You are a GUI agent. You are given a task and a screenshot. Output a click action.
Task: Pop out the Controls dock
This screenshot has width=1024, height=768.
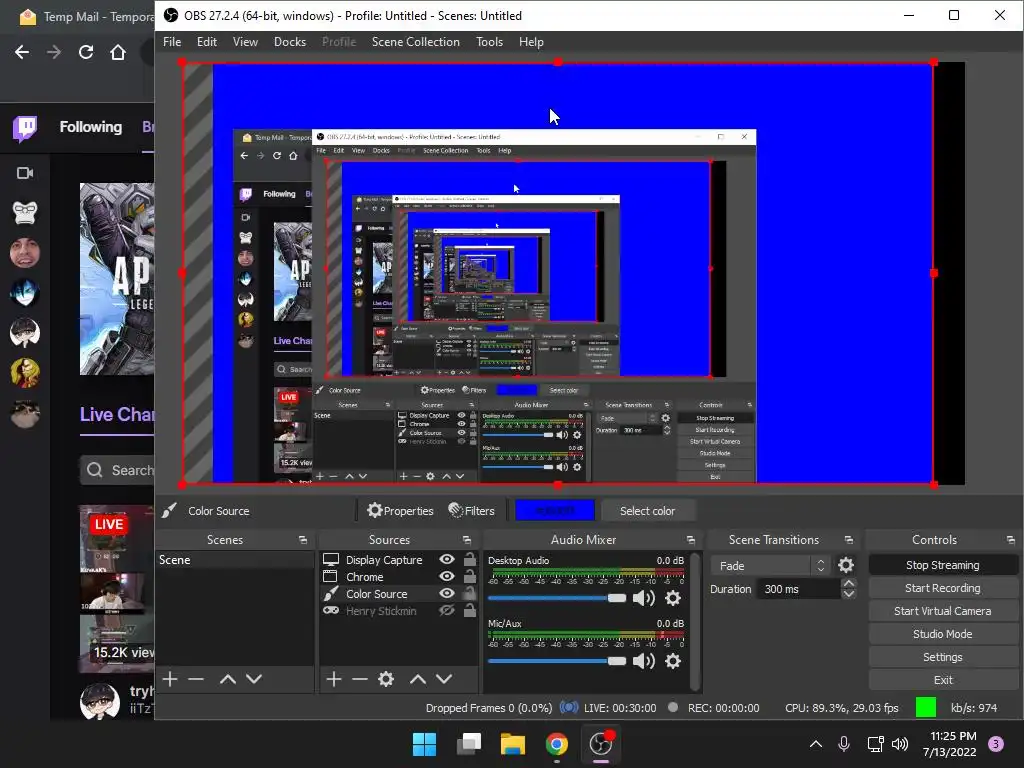tap(1011, 540)
